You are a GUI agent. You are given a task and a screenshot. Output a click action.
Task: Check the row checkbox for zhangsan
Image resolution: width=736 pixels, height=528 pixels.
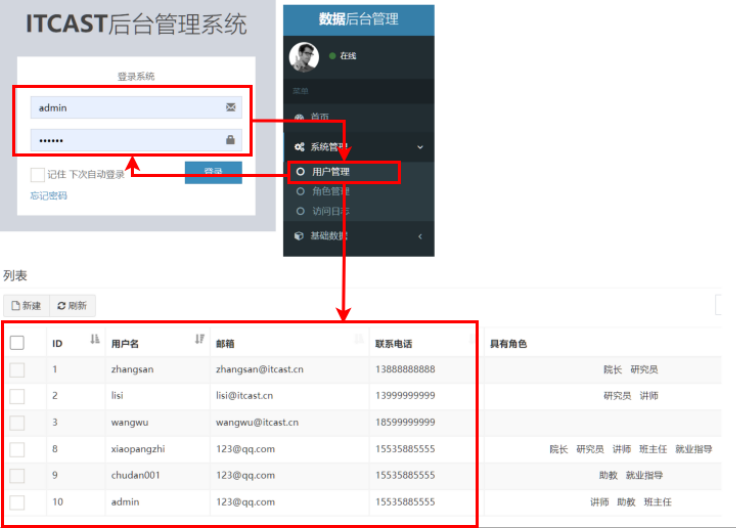pos(17,370)
